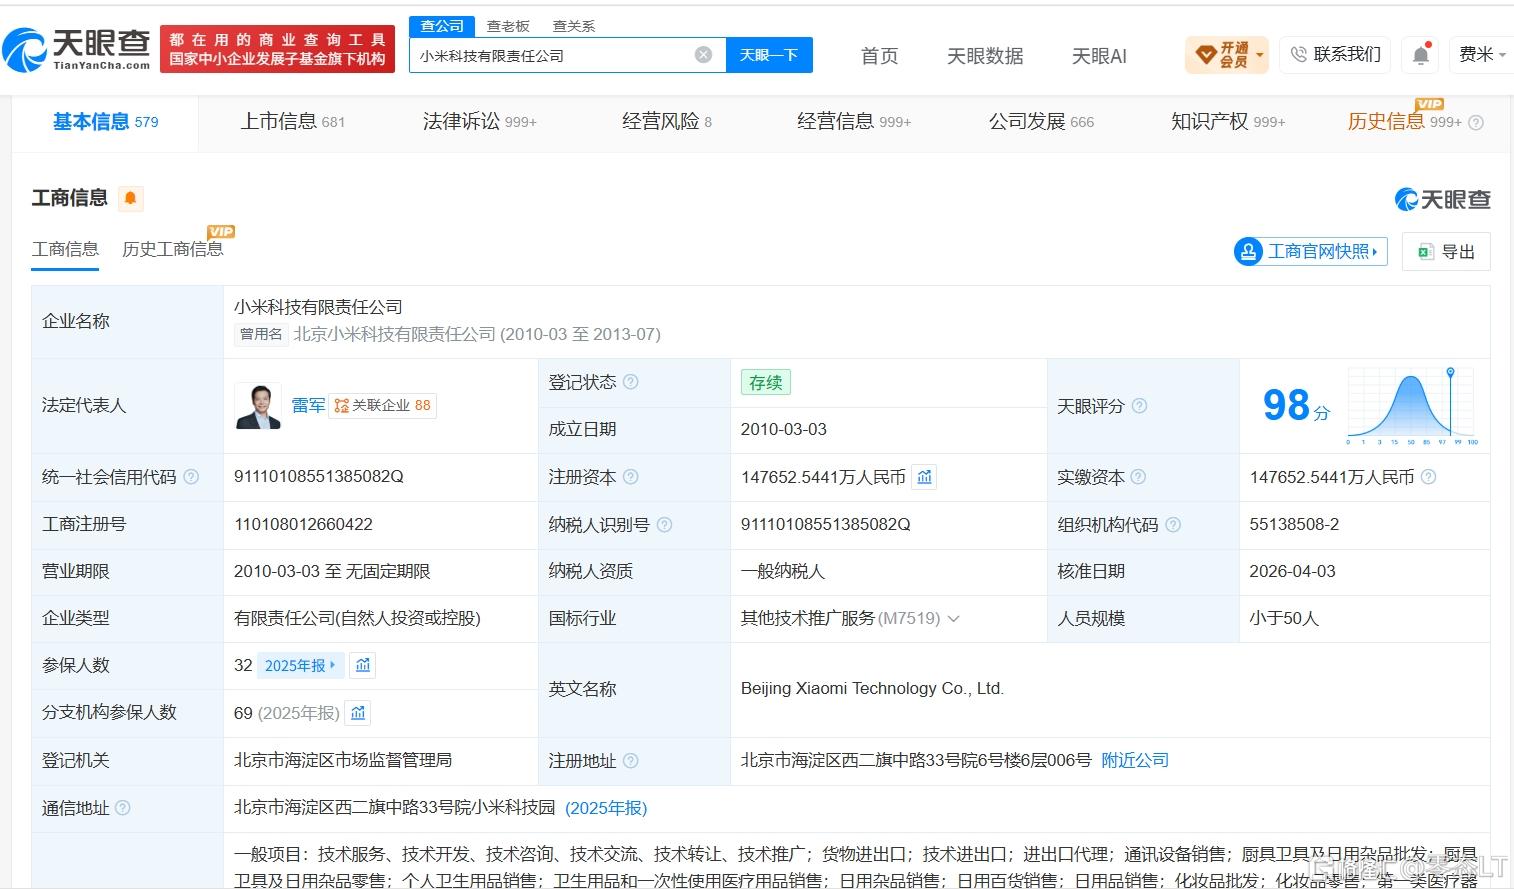This screenshot has width=1514, height=889.
Task: Select the 查关系 search tab
Action: tap(574, 26)
